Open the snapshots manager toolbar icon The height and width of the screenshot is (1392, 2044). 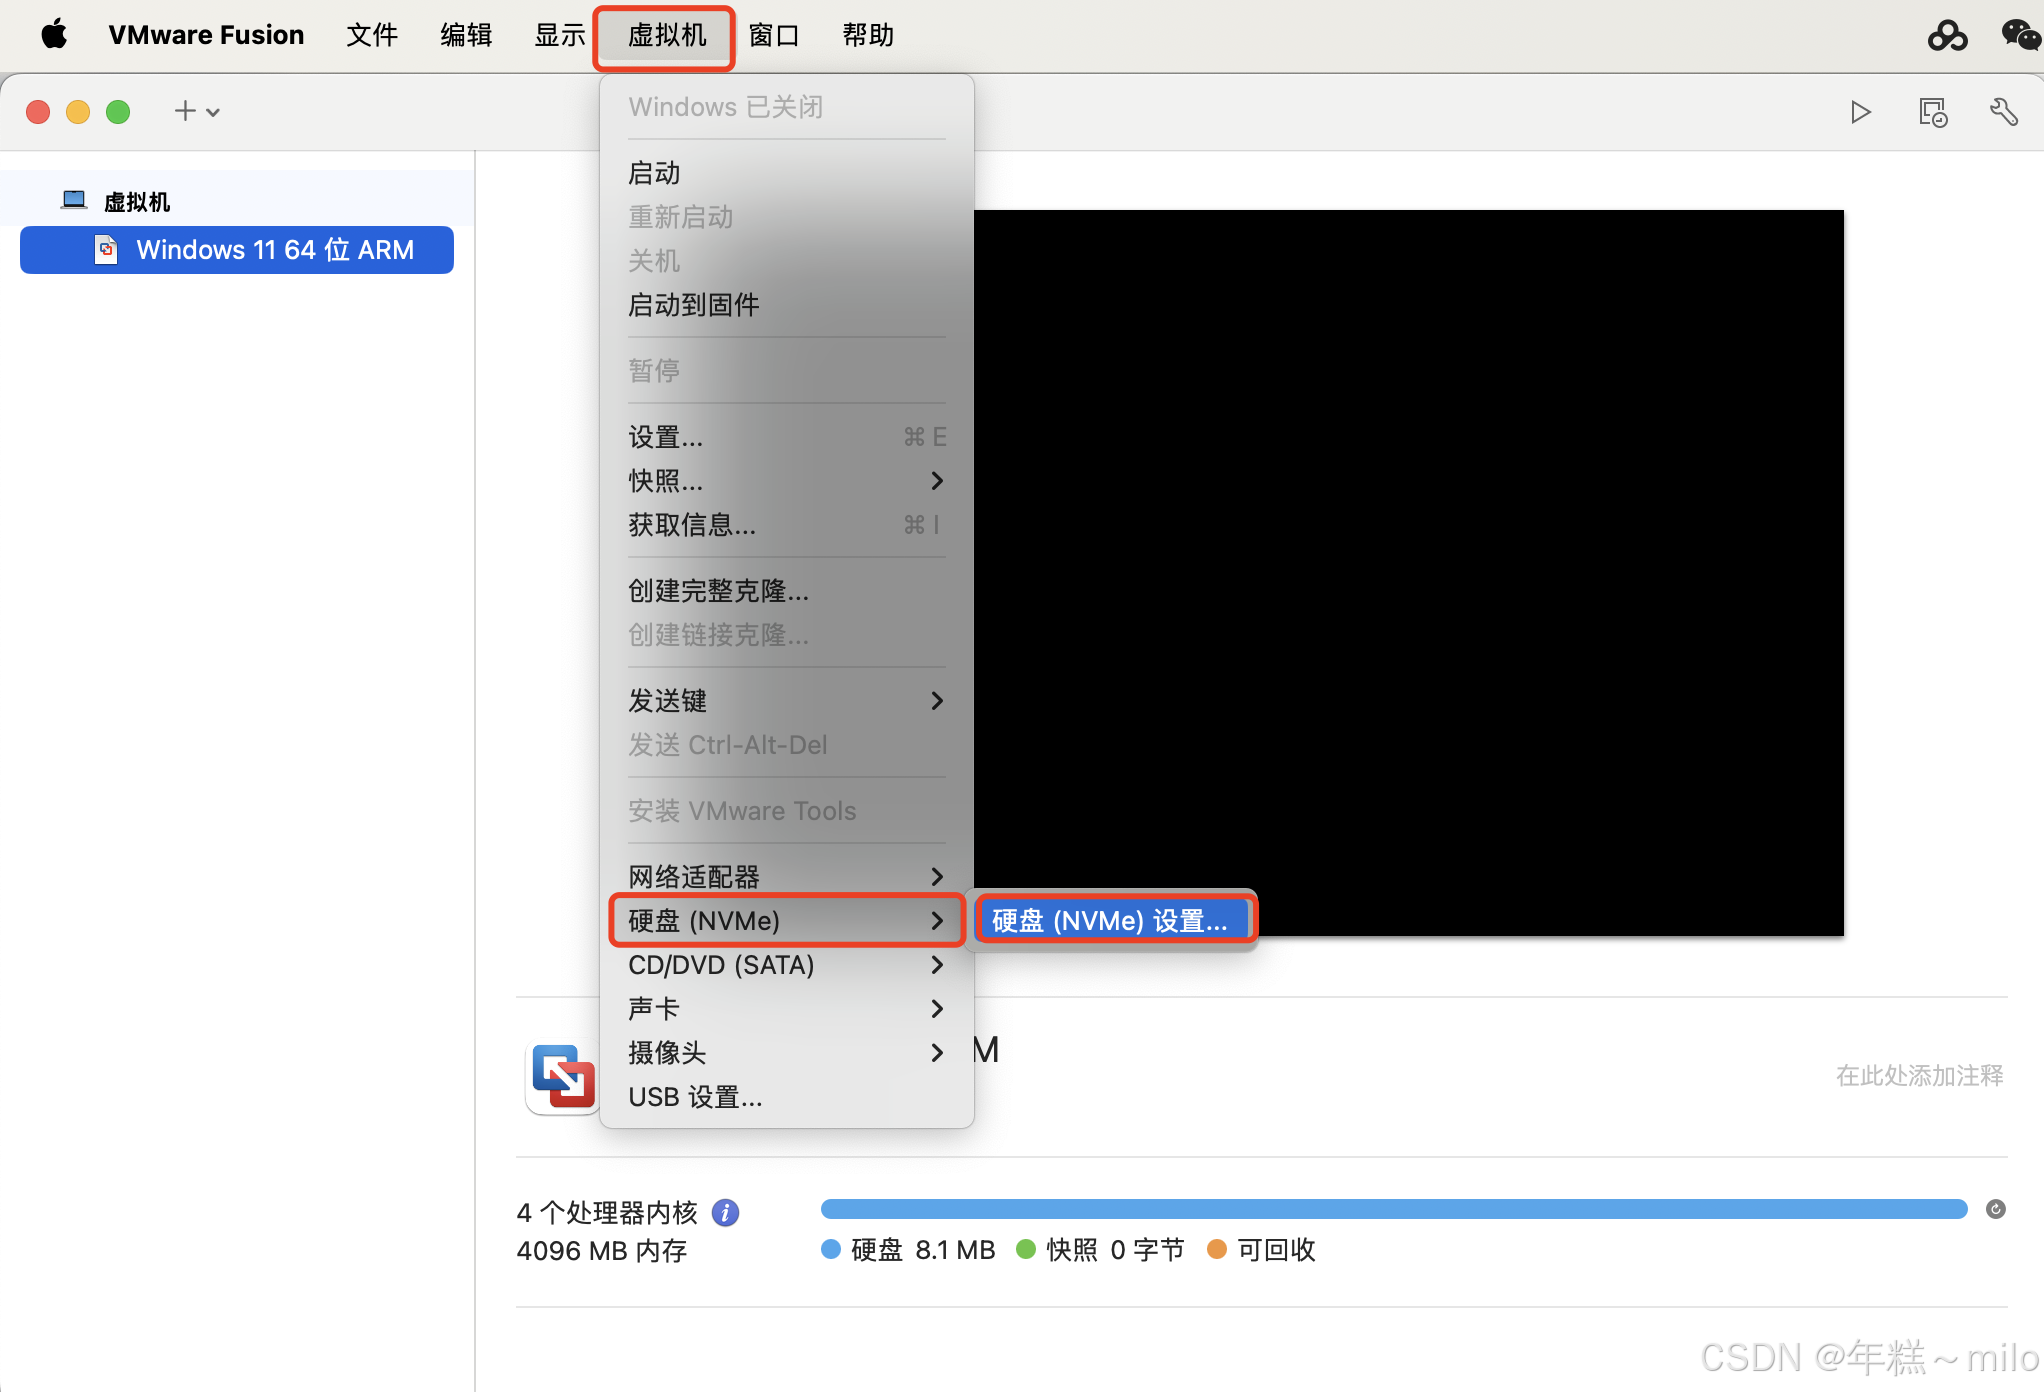tap(1932, 112)
